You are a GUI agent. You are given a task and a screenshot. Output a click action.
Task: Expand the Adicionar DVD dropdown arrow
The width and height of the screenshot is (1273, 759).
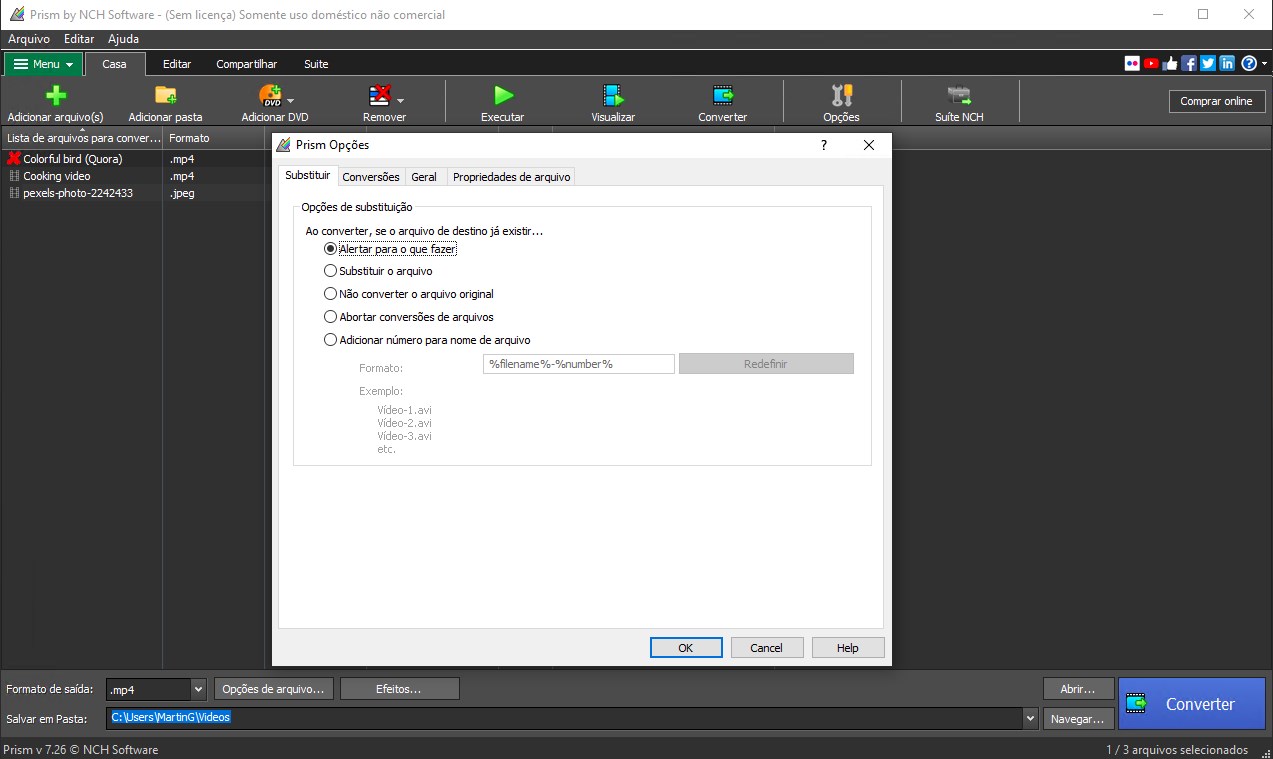pyautogui.click(x=291, y=101)
